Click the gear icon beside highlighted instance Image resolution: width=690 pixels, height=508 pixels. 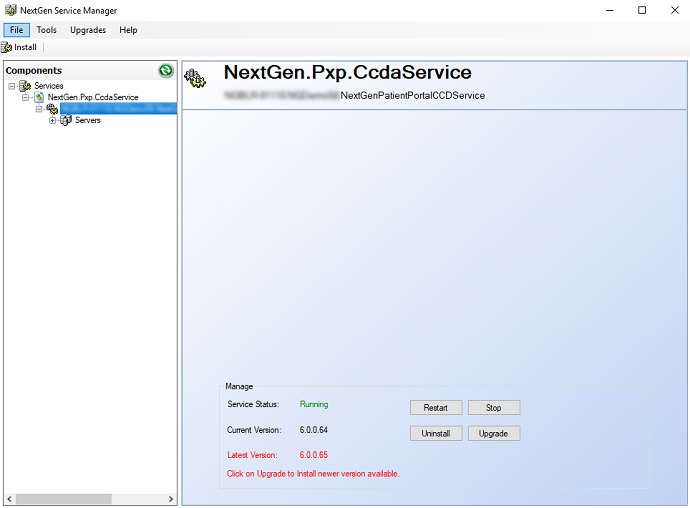click(52, 108)
